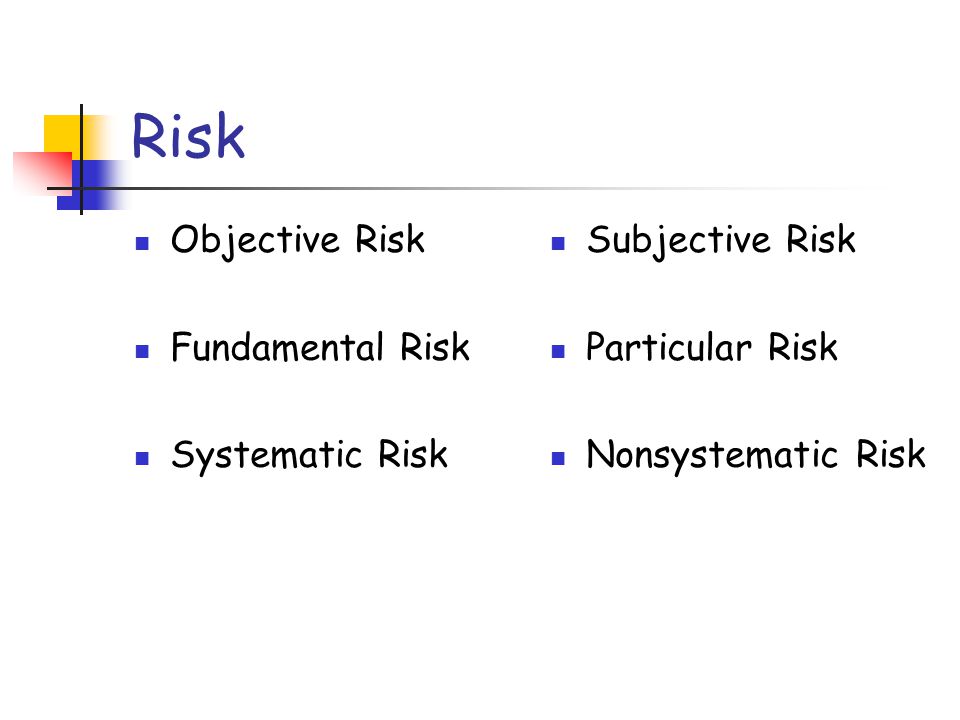Screen dimensions: 960x720
Task: Click the bullet square beside Objective Risk
Action: tap(142, 244)
